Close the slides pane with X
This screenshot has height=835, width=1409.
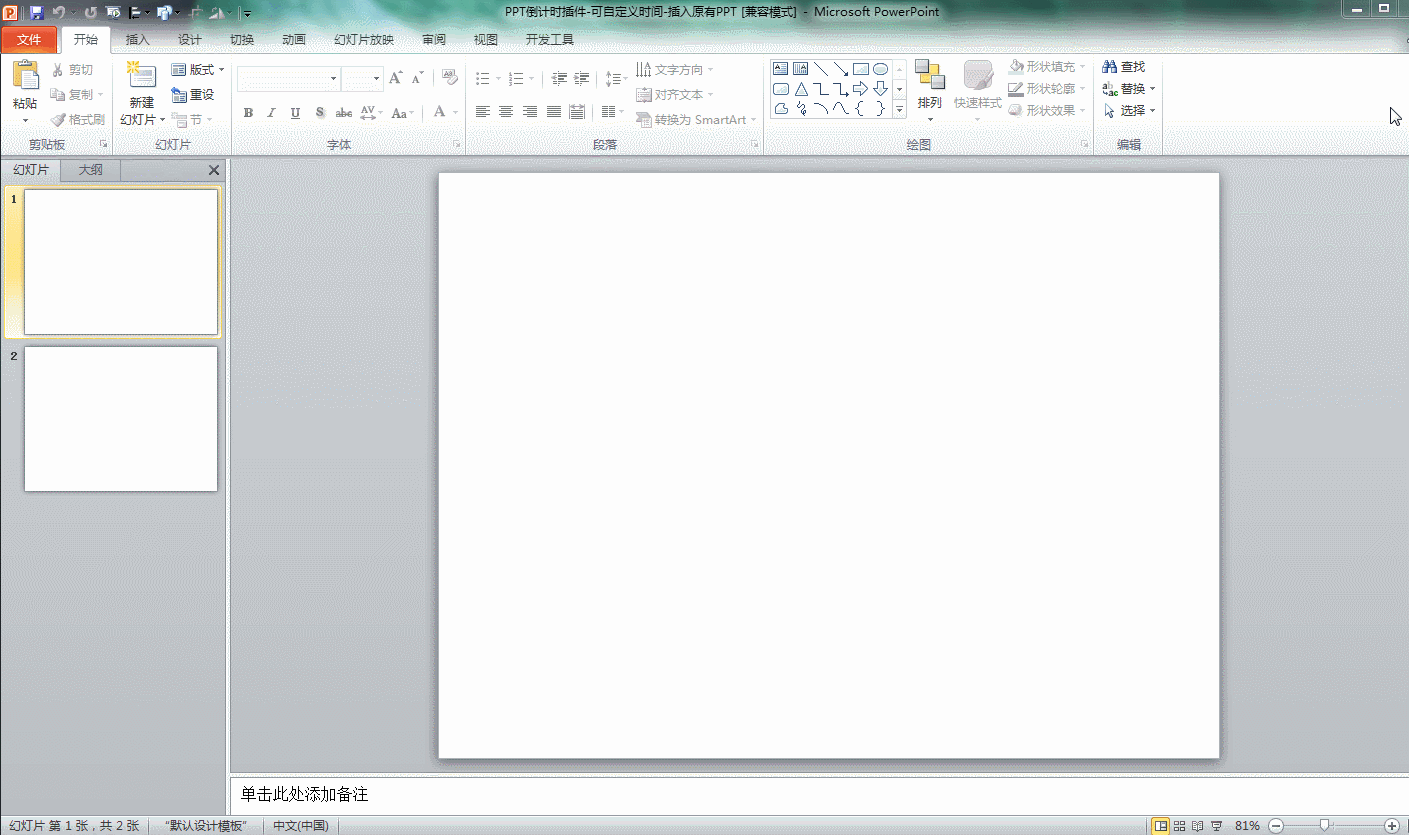214,171
